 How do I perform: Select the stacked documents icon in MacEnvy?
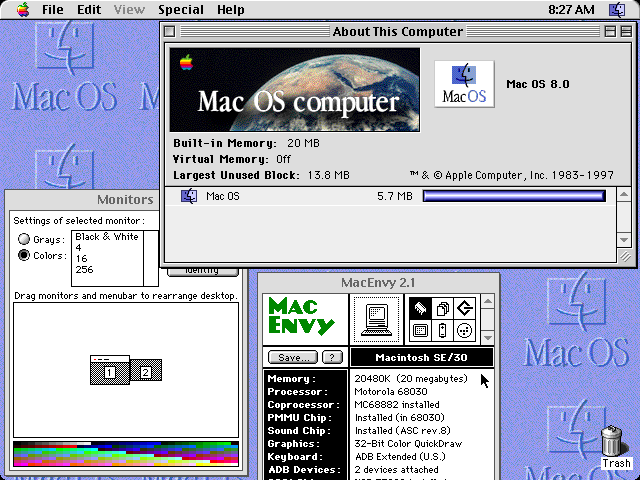point(442,308)
